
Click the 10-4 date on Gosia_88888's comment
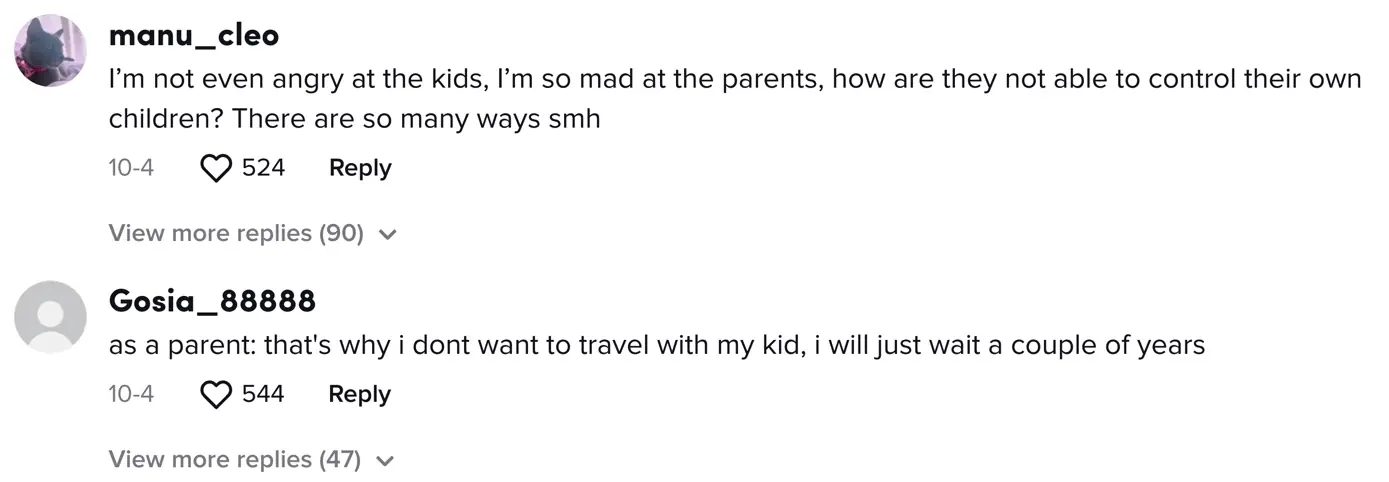131,394
